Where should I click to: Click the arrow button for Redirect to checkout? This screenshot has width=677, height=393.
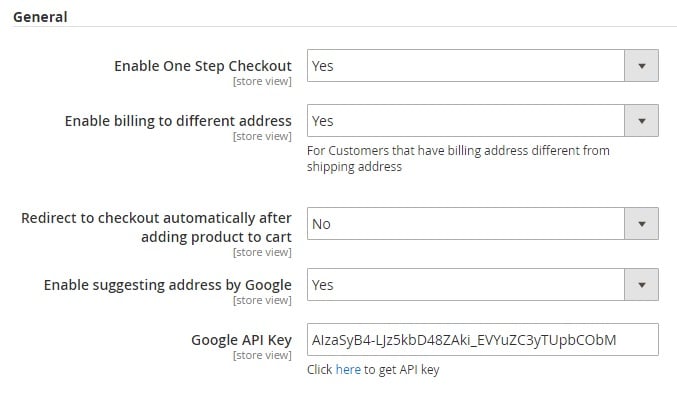pyautogui.click(x=642, y=224)
